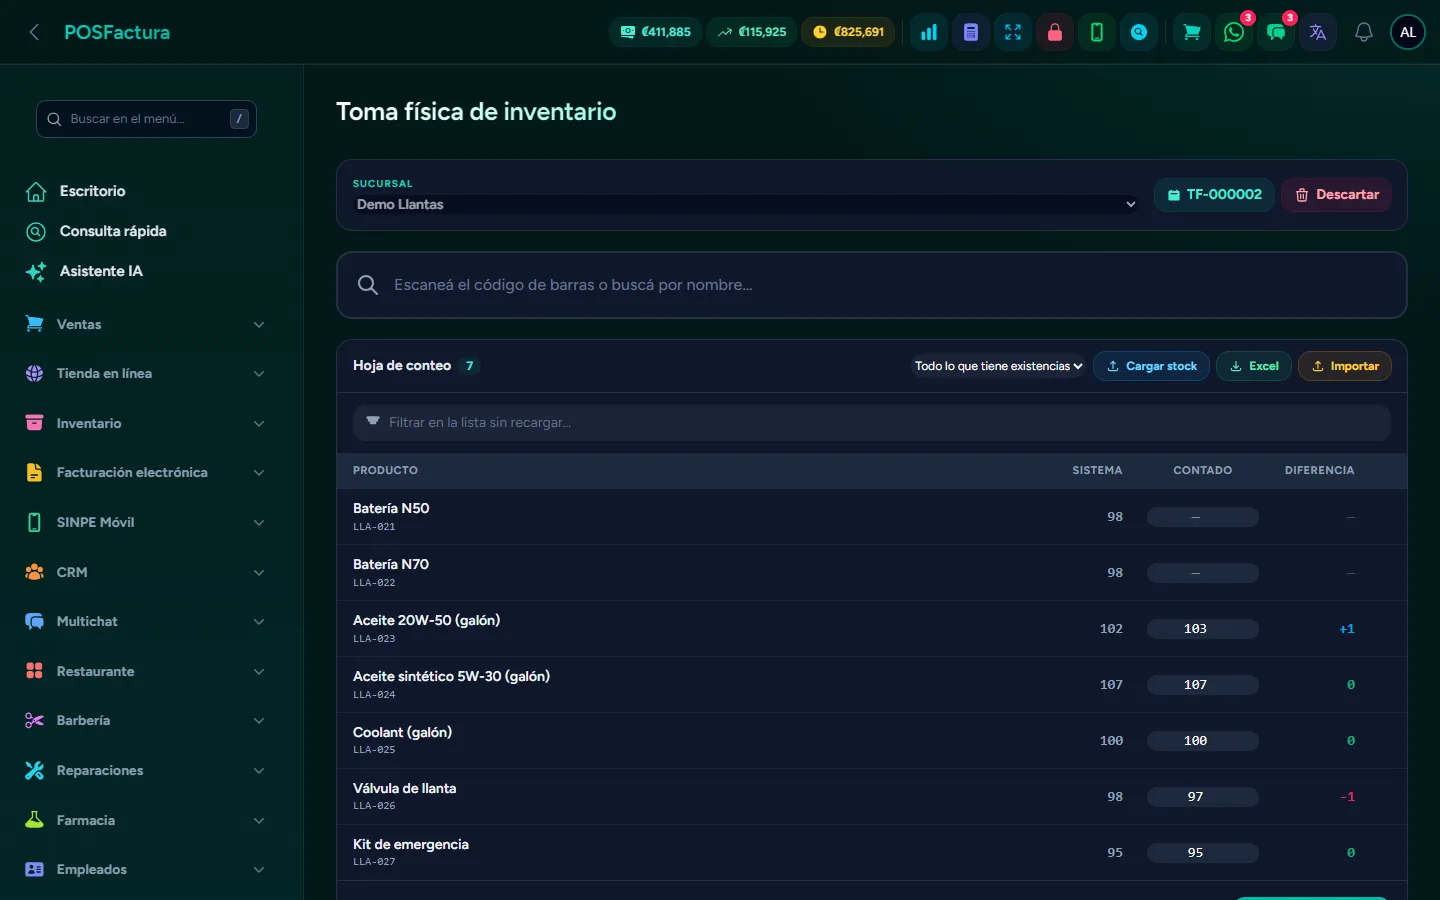Click the Cargar stock button
This screenshot has height=900, width=1440.
[x=1151, y=366]
